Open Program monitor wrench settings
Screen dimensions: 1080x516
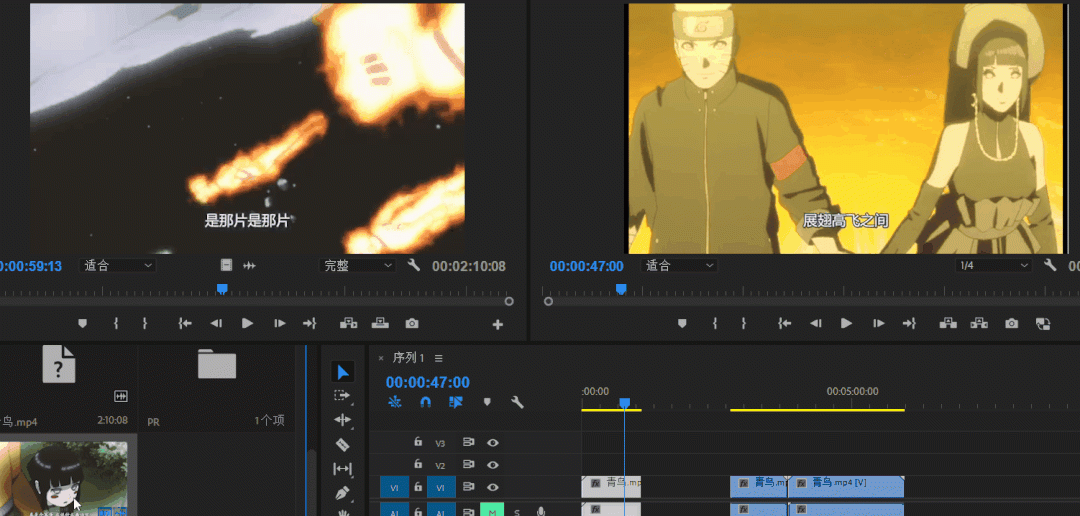pos(1050,265)
